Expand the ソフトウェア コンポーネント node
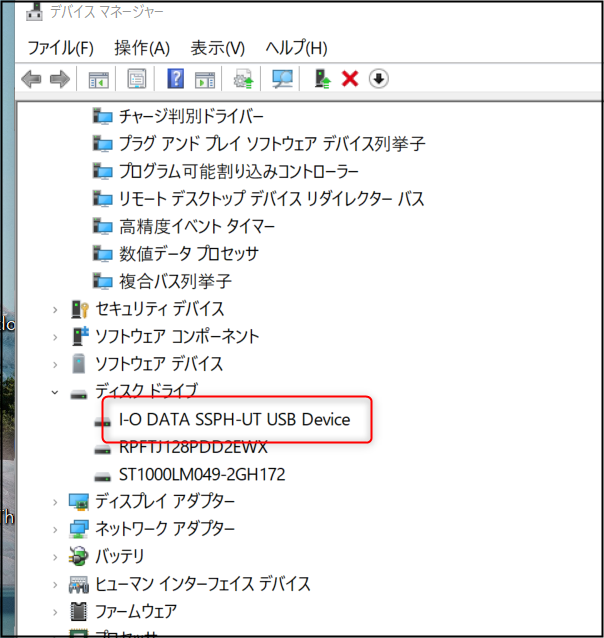Screen dimensions: 604x638 [x=55, y=337]
